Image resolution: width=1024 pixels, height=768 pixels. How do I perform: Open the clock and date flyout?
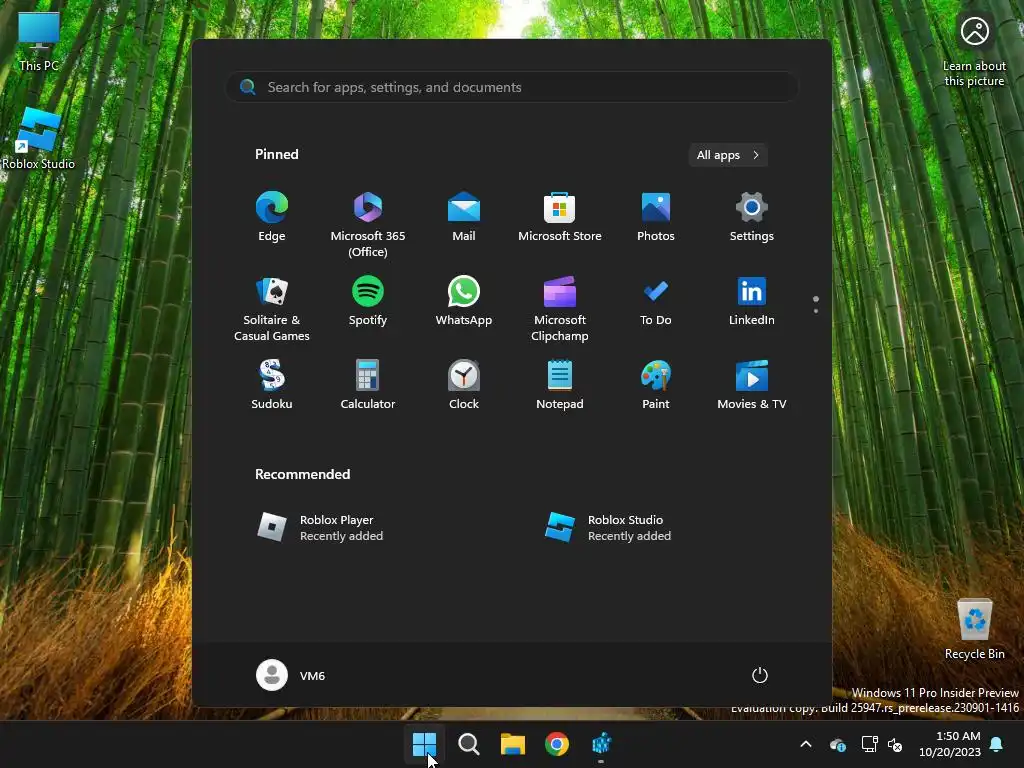coord(950,744)
